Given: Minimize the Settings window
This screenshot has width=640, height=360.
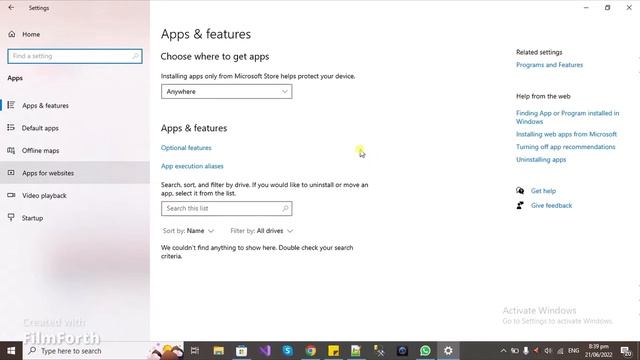Looking at the screenshot, I should pos(586,8).
